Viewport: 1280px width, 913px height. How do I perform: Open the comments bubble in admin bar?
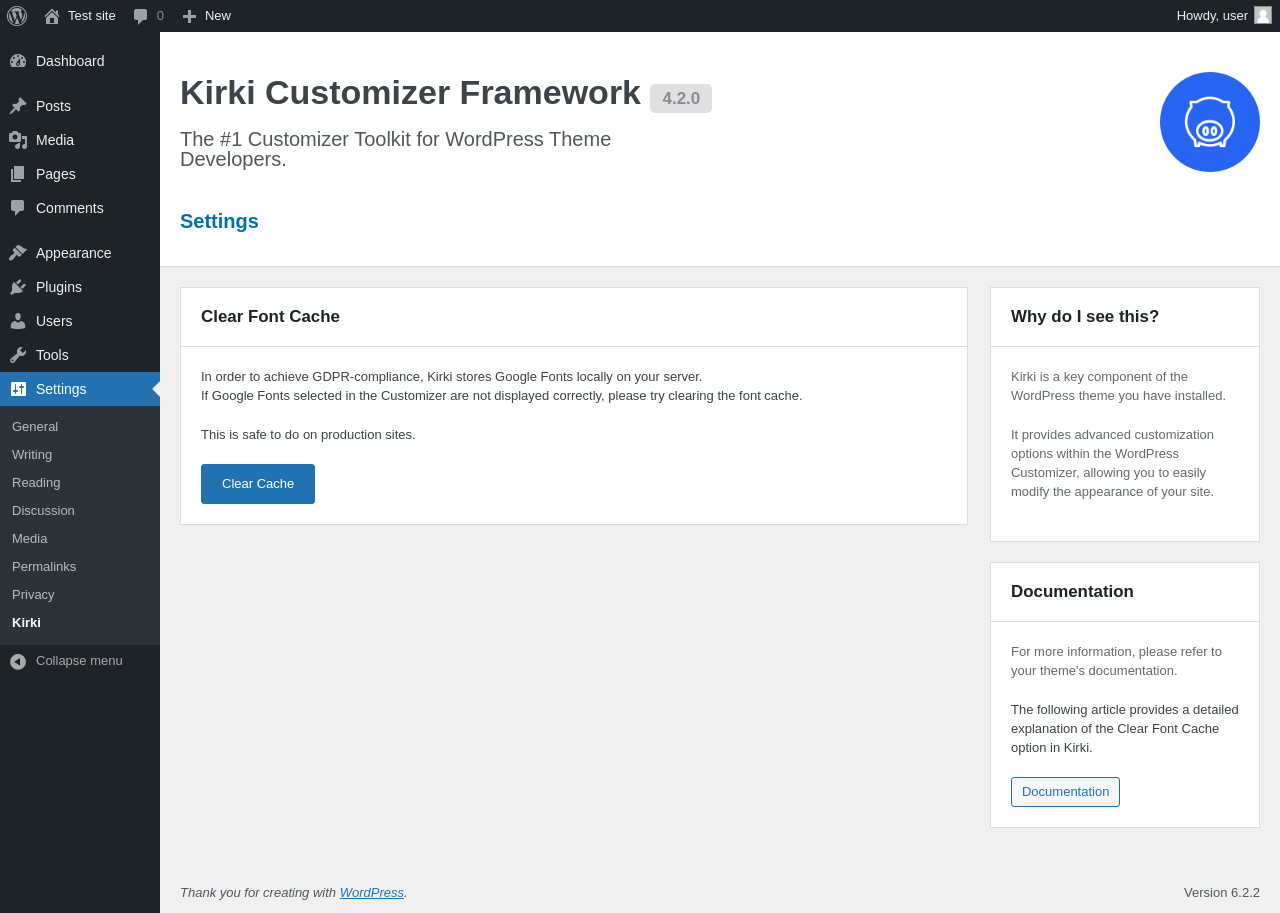(x=141, y=16)
